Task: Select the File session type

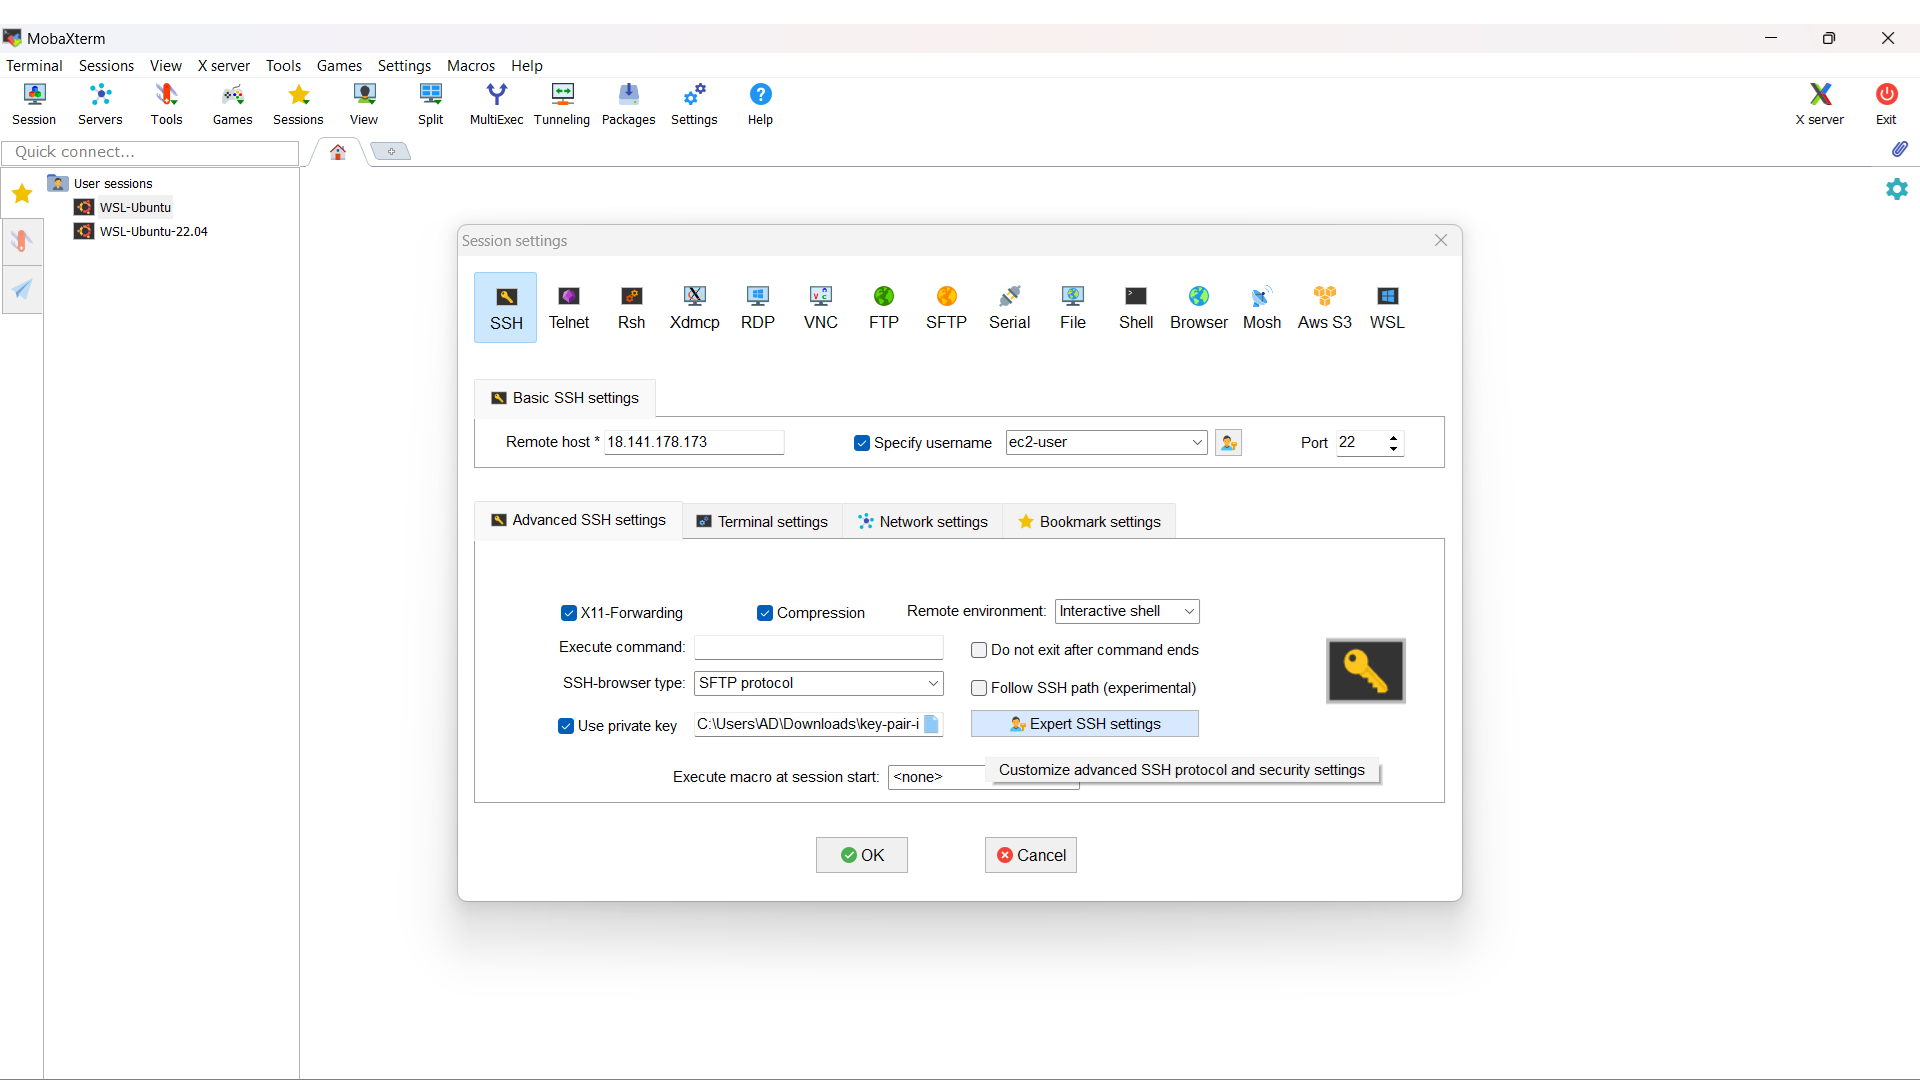Action: coord(1072,308)
